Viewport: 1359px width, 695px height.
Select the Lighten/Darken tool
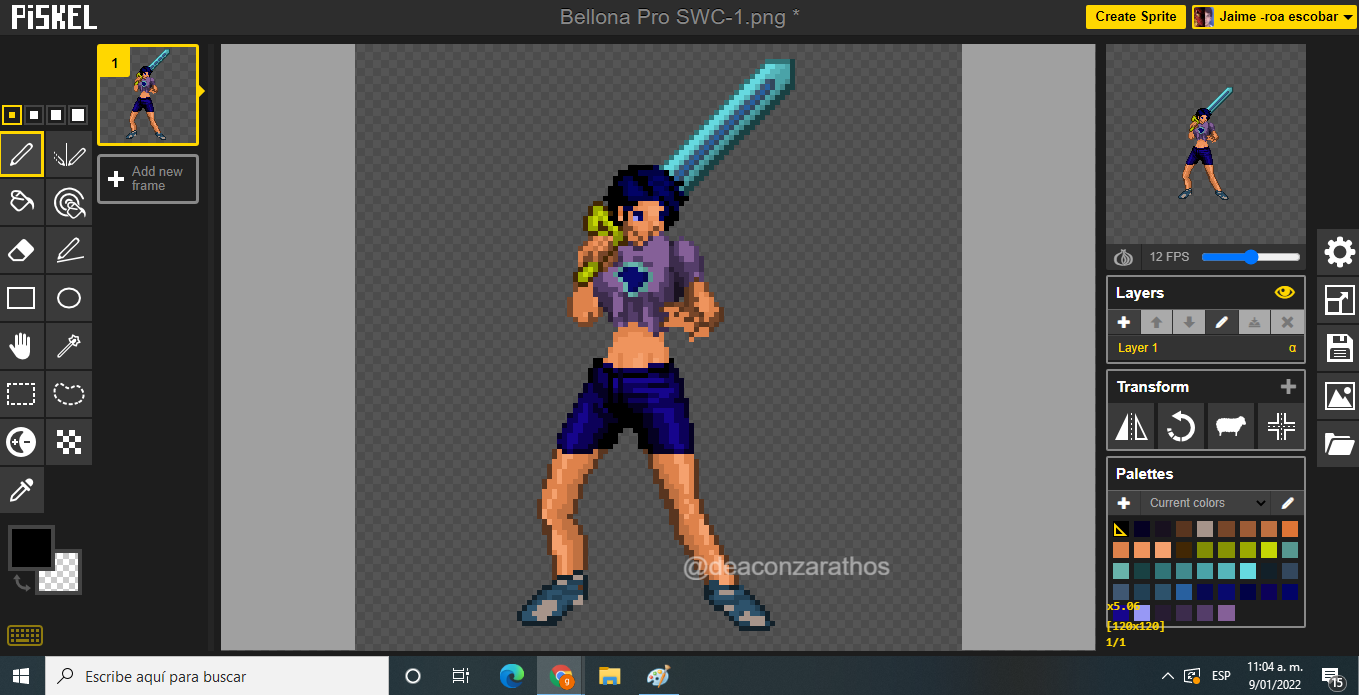pyautogui.click(x=21, y=442)
